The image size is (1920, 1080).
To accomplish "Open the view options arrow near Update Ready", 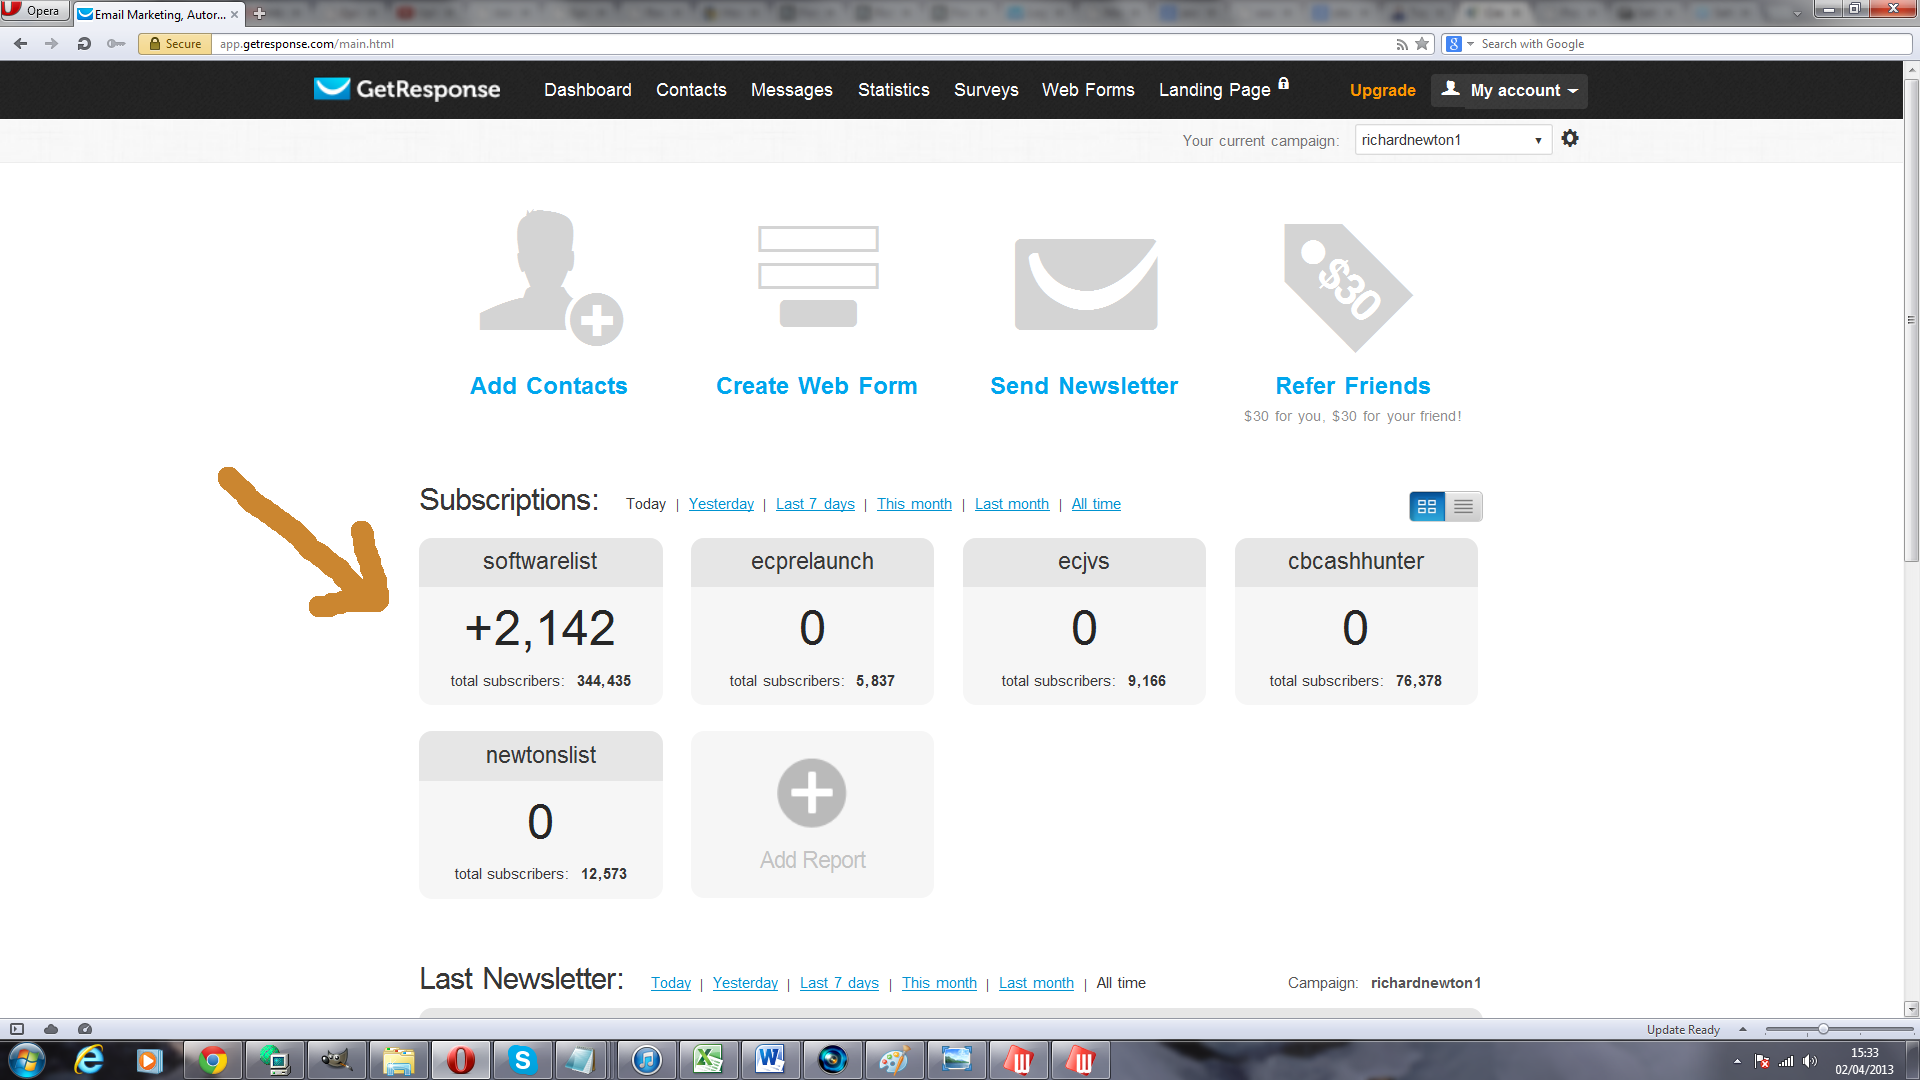I will [x=1742, y=1029].
